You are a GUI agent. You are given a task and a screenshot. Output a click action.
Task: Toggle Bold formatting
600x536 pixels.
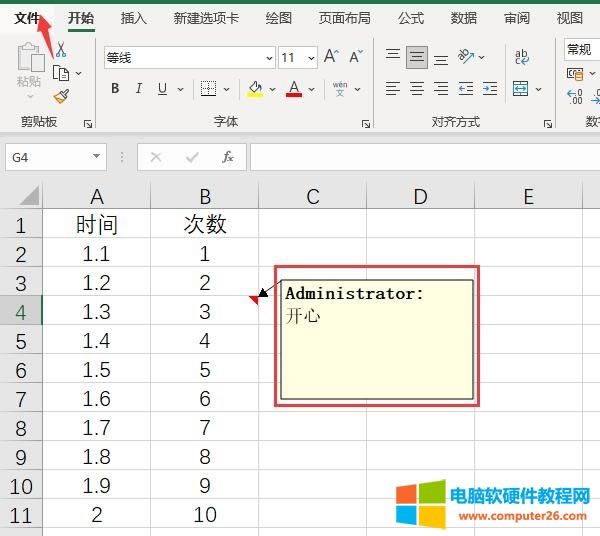click(x=115, y=89)
